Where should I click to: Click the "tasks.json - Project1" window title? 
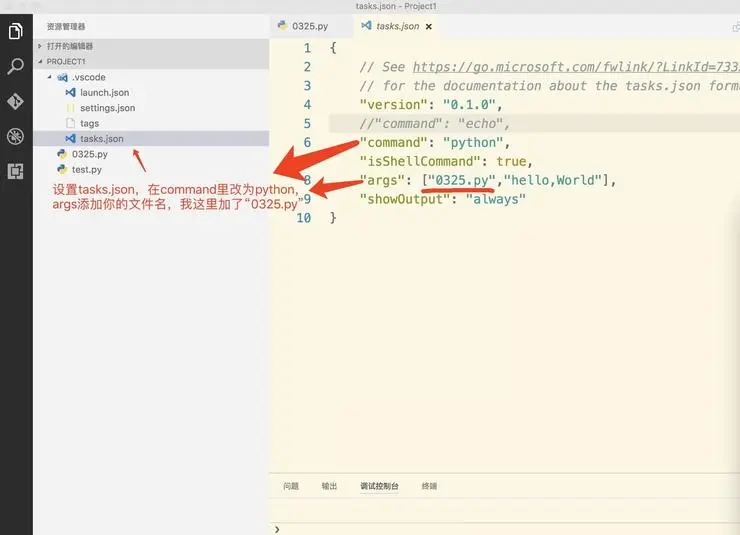point(396,6)
